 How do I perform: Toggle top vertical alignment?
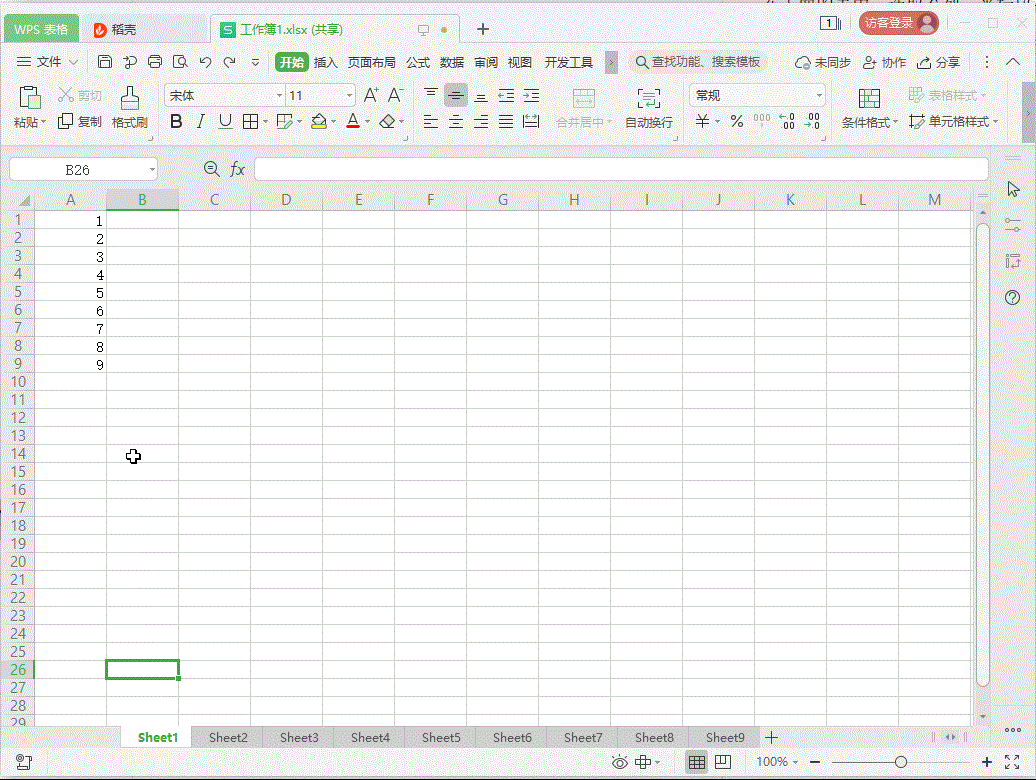pyautogui.click(x=431, y=96)
